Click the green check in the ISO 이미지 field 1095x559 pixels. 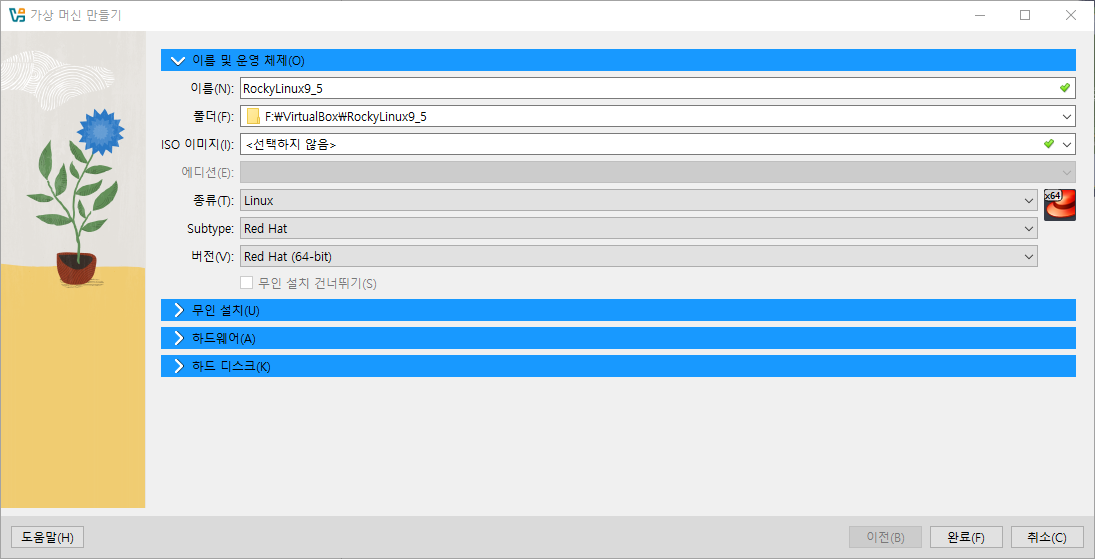point(1048,144)
